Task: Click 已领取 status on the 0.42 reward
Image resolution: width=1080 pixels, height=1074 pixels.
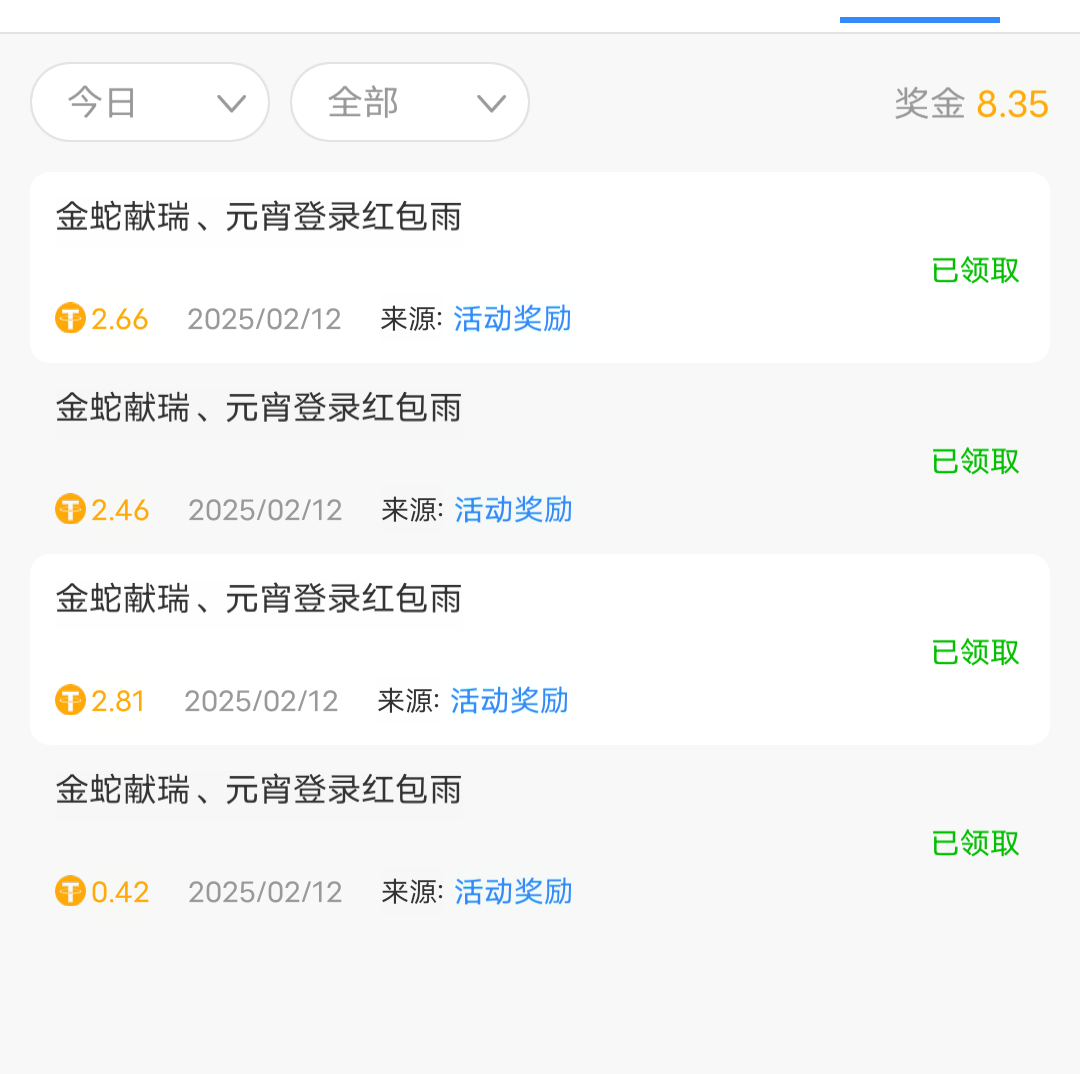Action: tap(975, 844)
